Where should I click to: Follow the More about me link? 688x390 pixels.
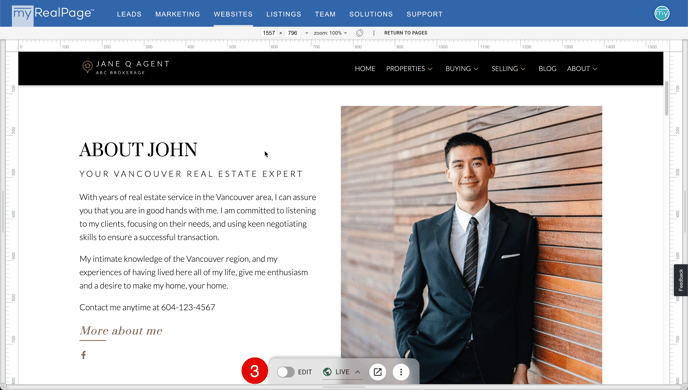[121, 331]
